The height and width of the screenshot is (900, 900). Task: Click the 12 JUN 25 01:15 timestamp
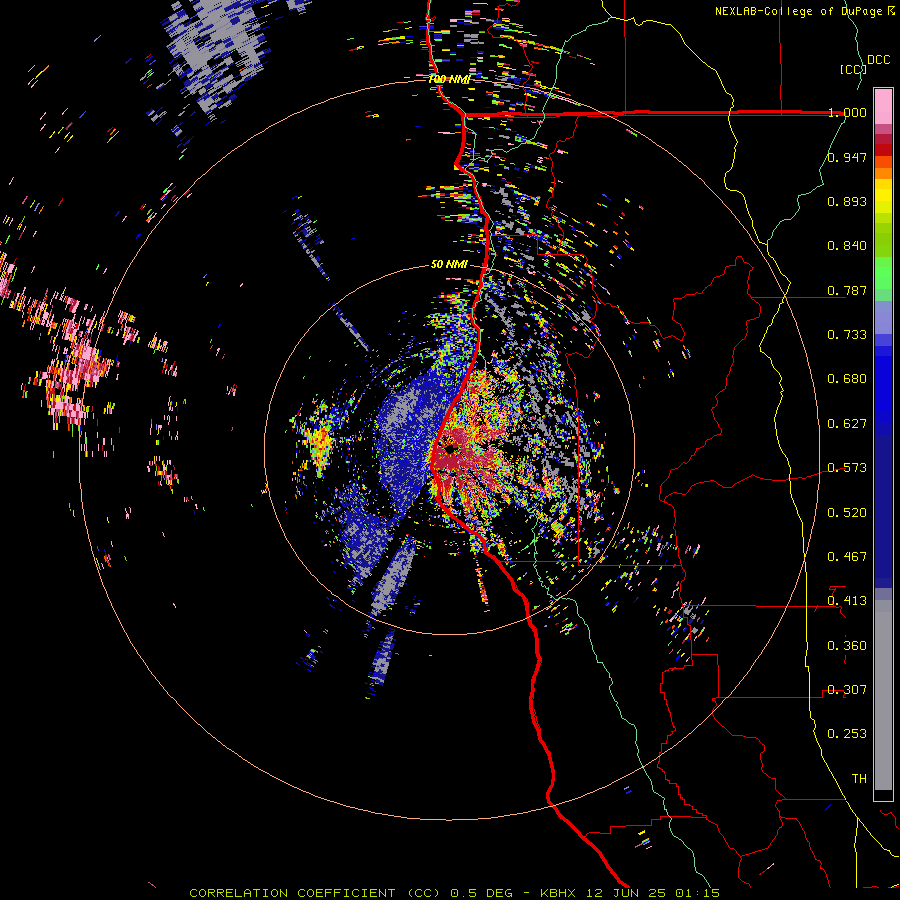pyautogui.click(x=653, y=893)
